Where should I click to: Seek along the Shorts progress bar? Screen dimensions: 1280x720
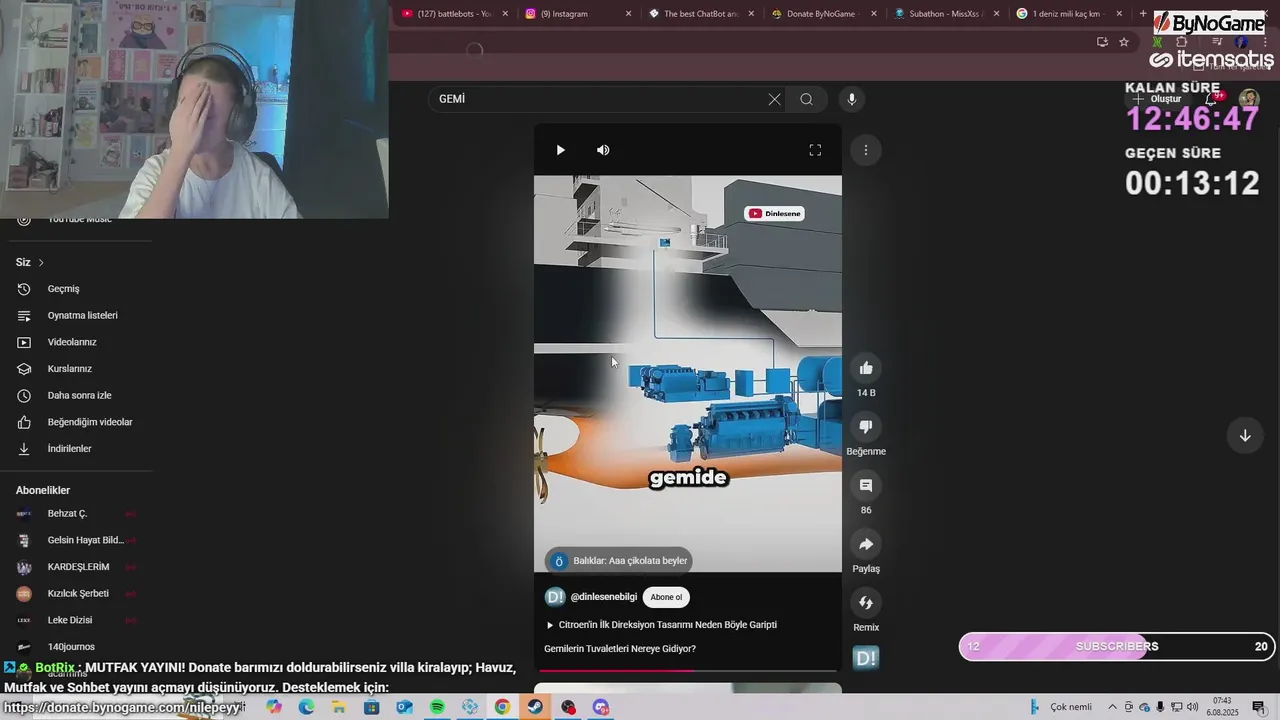(x=688, y=671)
